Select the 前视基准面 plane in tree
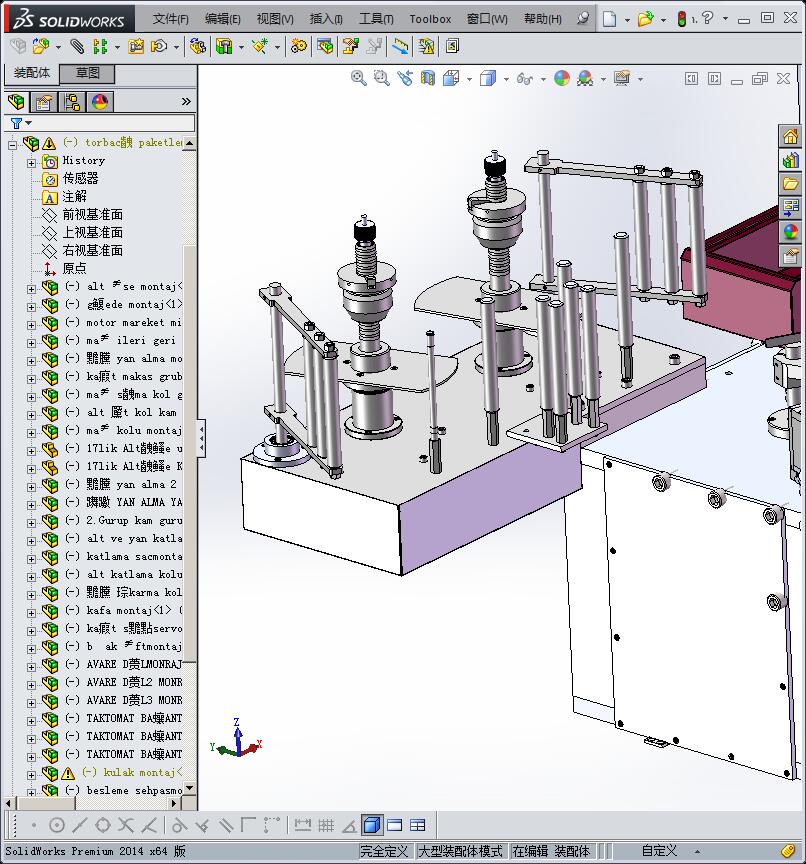Viewport: 806px width, 864px height. tap(92, 214)
